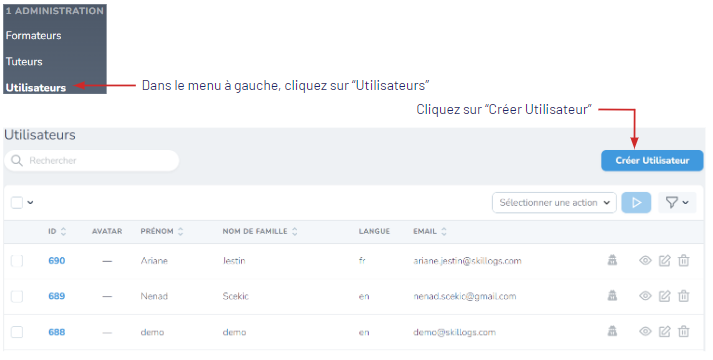The image size is (713, 360).
Task: Delete user Ariane Jestin with trash icon
Action: pyautogui.click(x=683, y=260)
